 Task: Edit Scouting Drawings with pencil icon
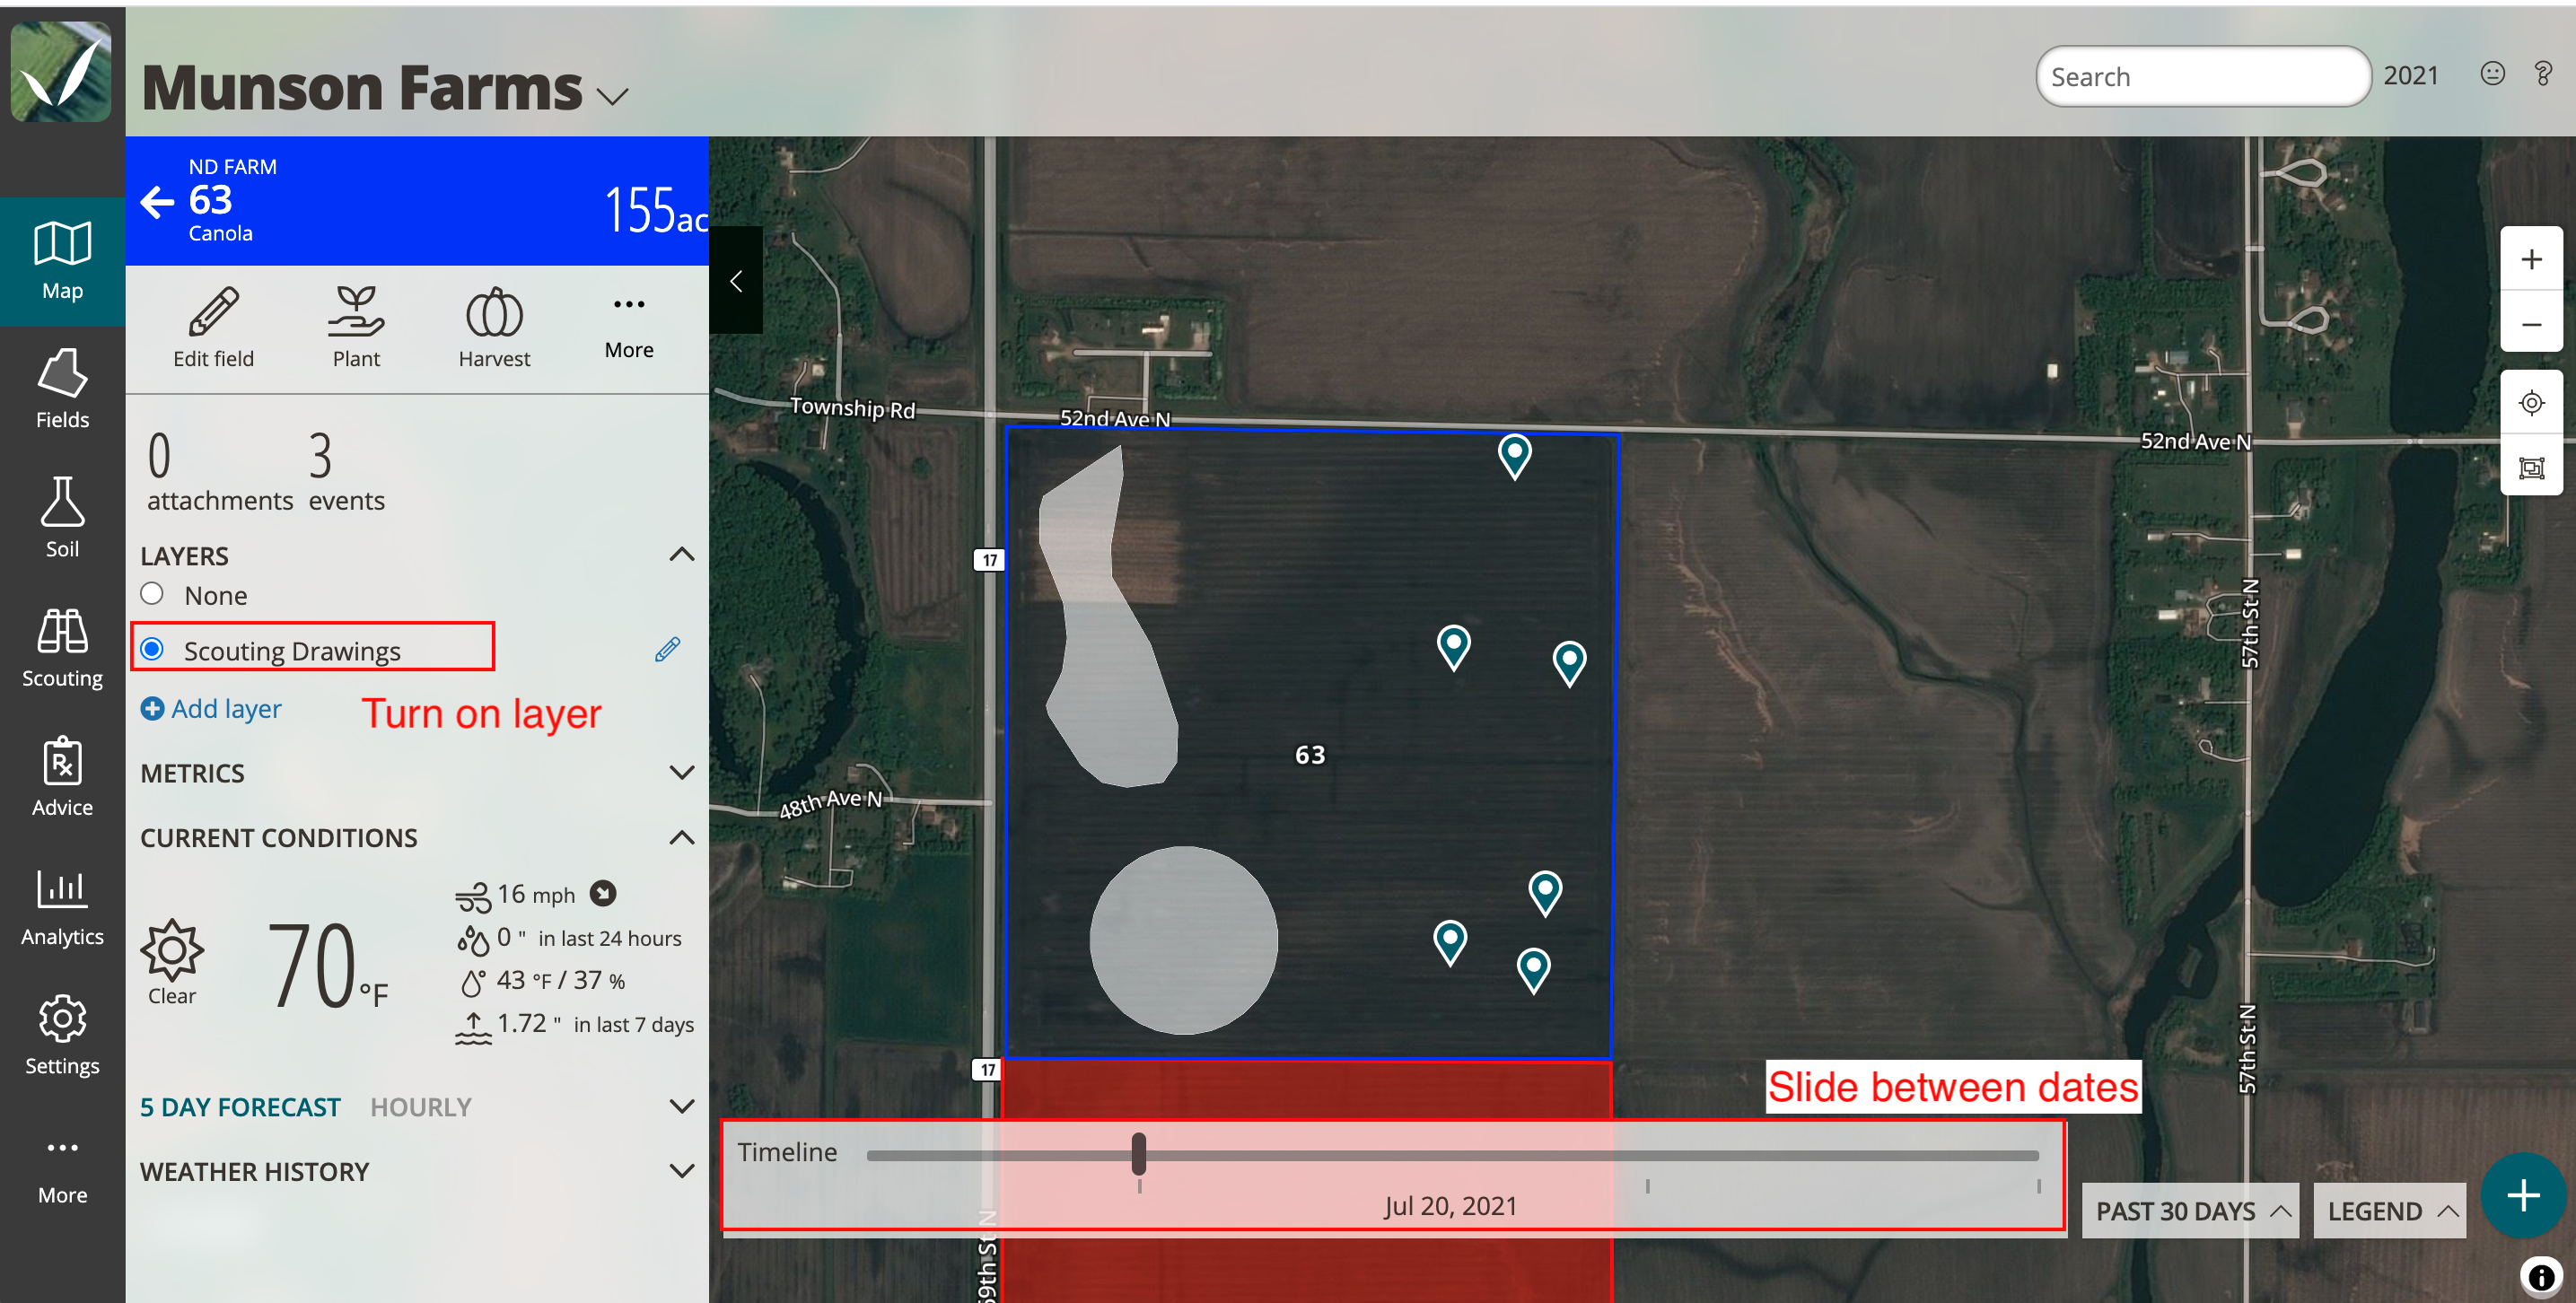667,650
